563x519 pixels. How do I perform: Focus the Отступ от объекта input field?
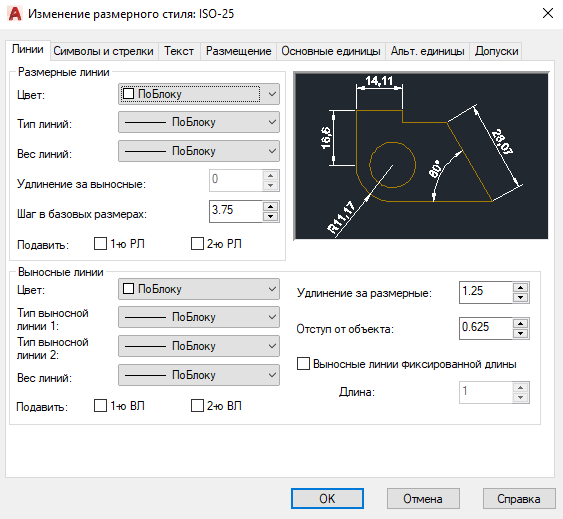click(x=485, y=328)
